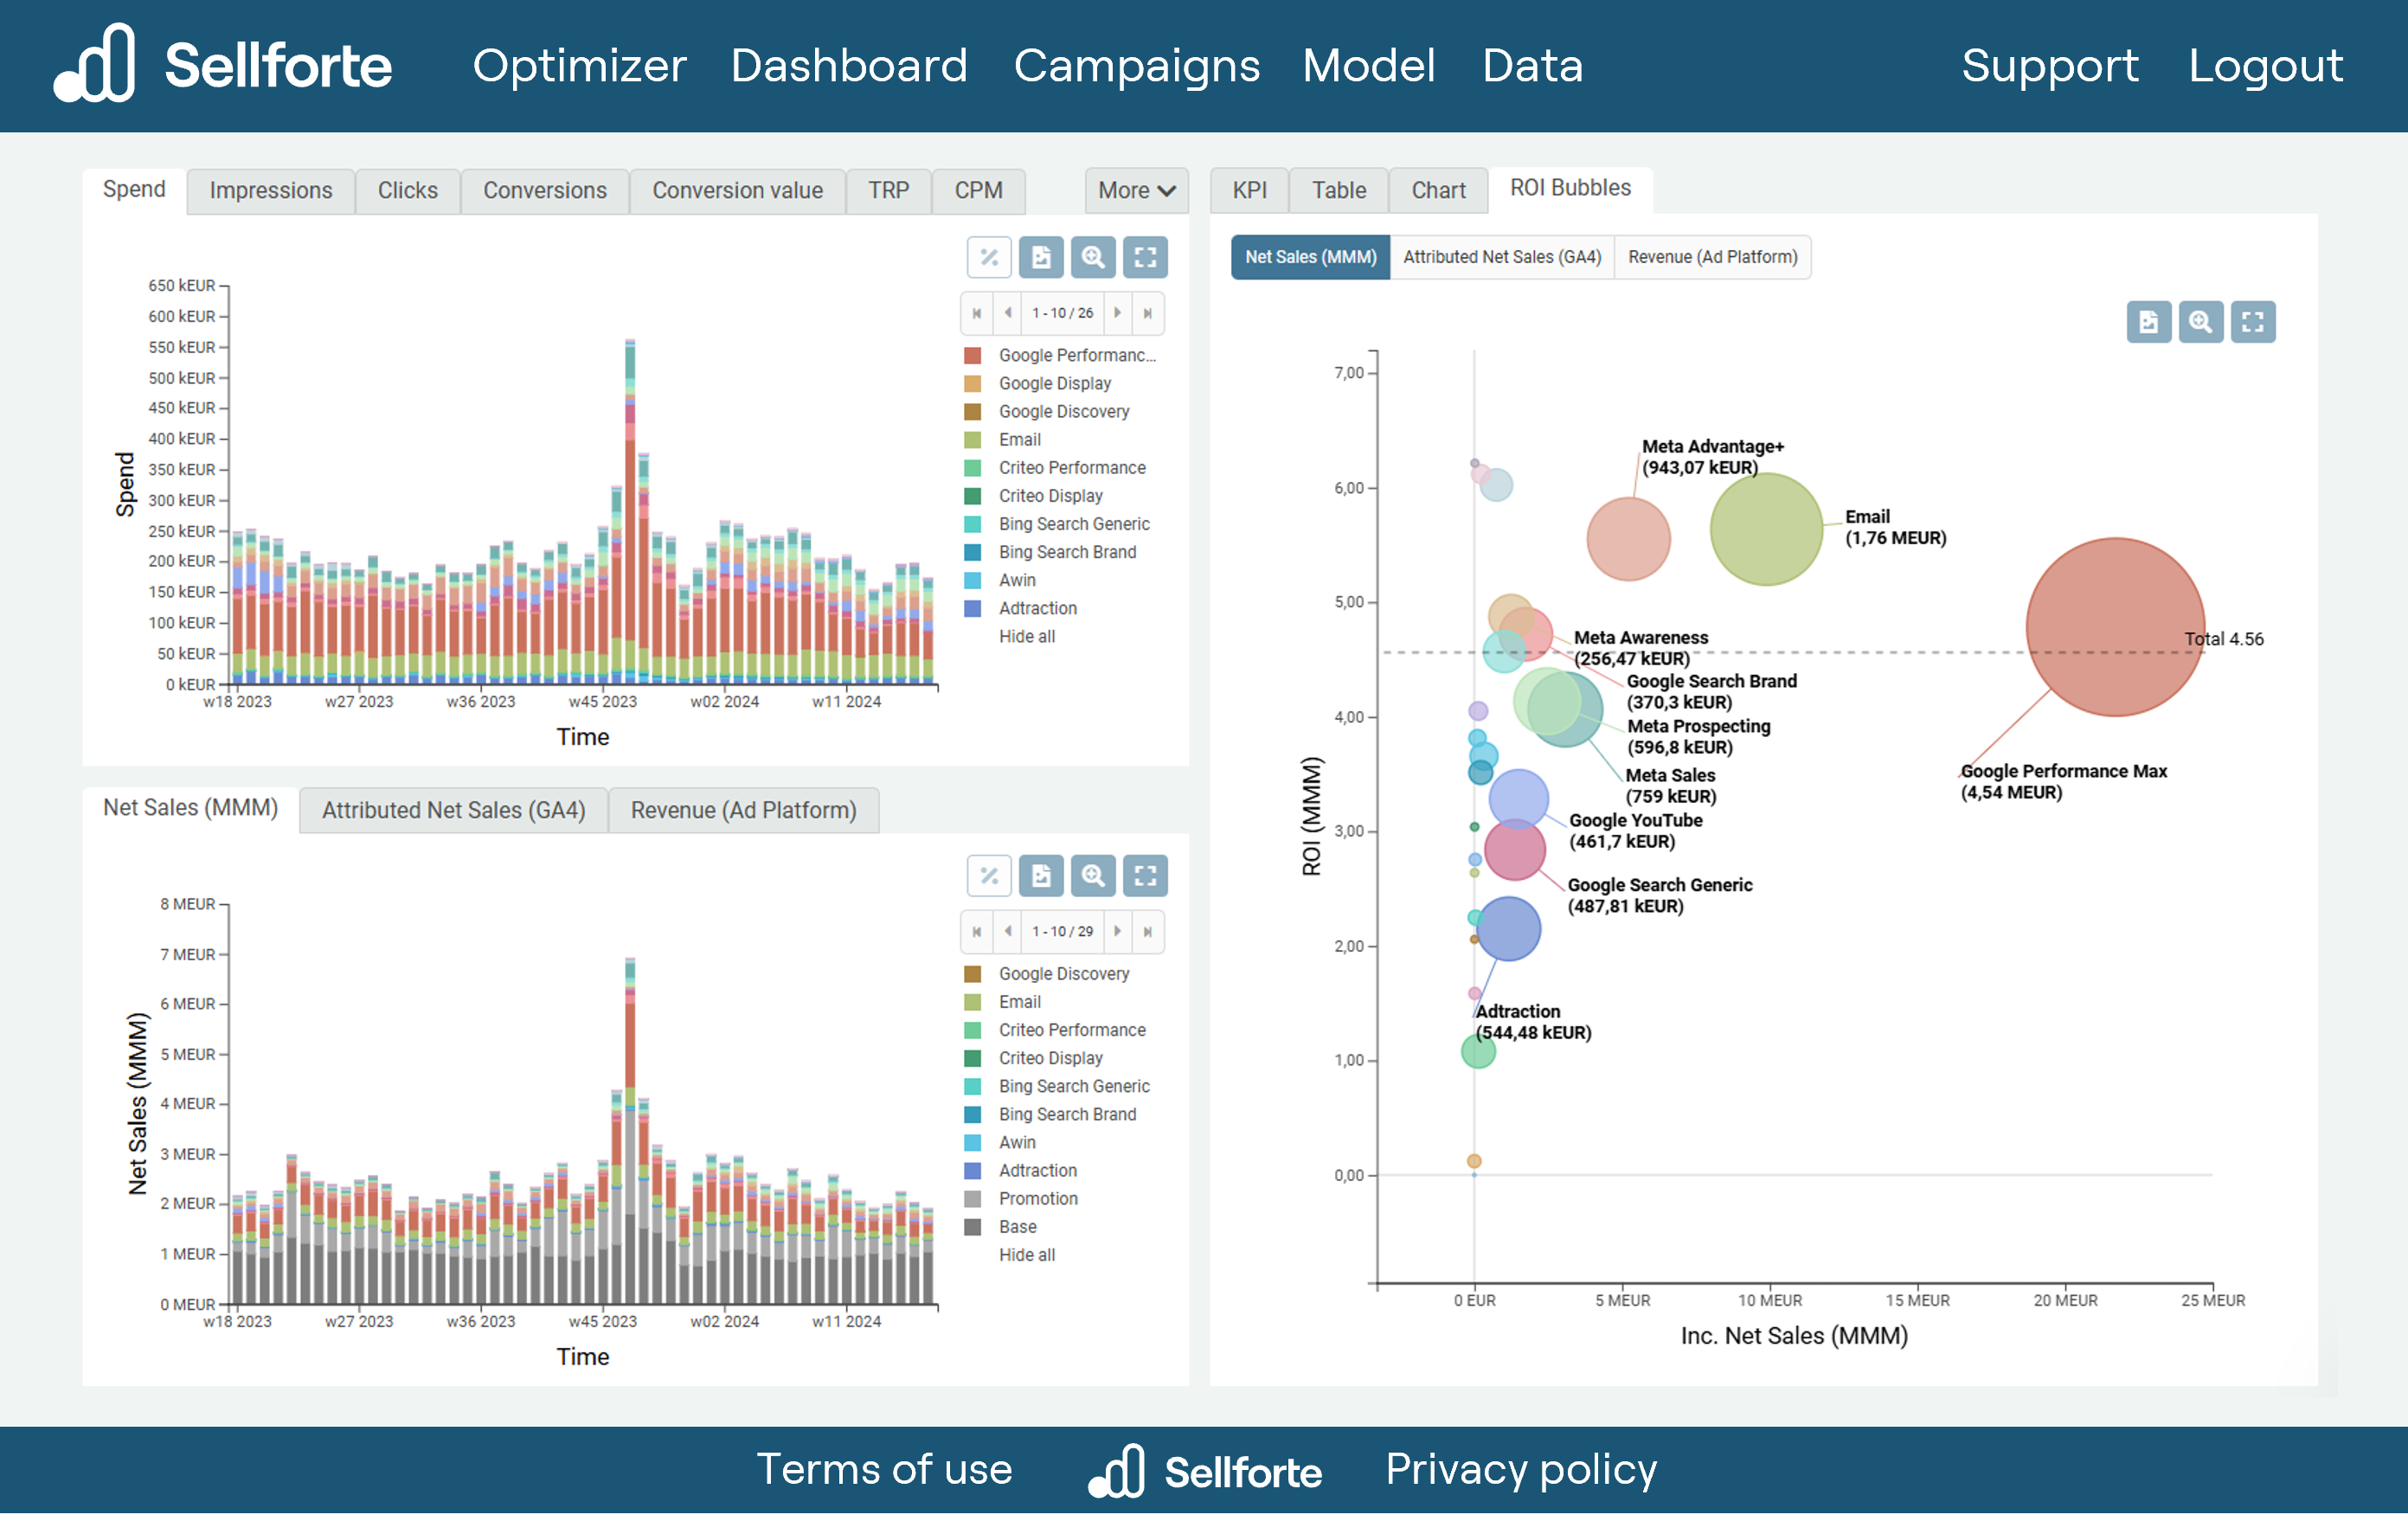Click Awin color swatch in Spend legend
This screenshot has width=2408, height=1521.
pyautogui.click(x=972, y=579)
